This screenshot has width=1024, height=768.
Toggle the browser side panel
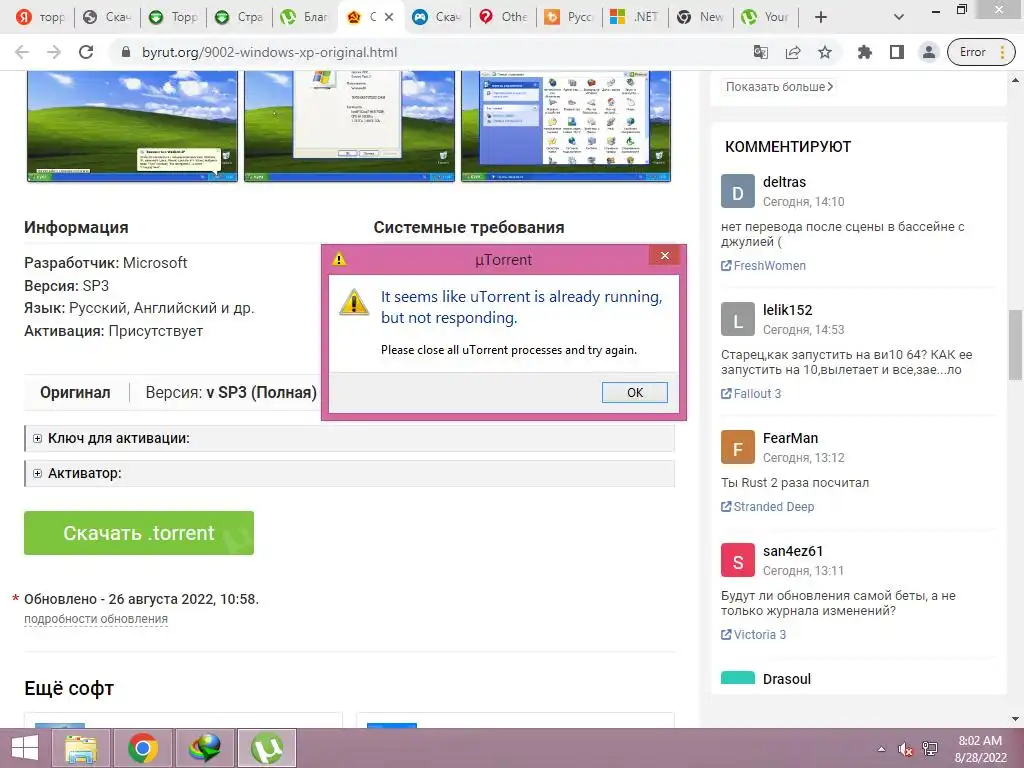coord(897,52)
